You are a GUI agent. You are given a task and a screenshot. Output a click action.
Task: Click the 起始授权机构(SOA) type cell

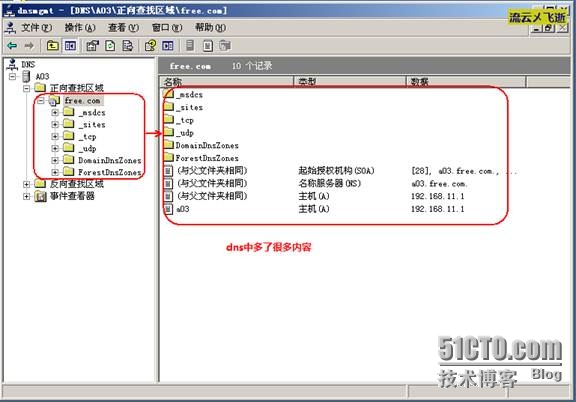point(336,171)
